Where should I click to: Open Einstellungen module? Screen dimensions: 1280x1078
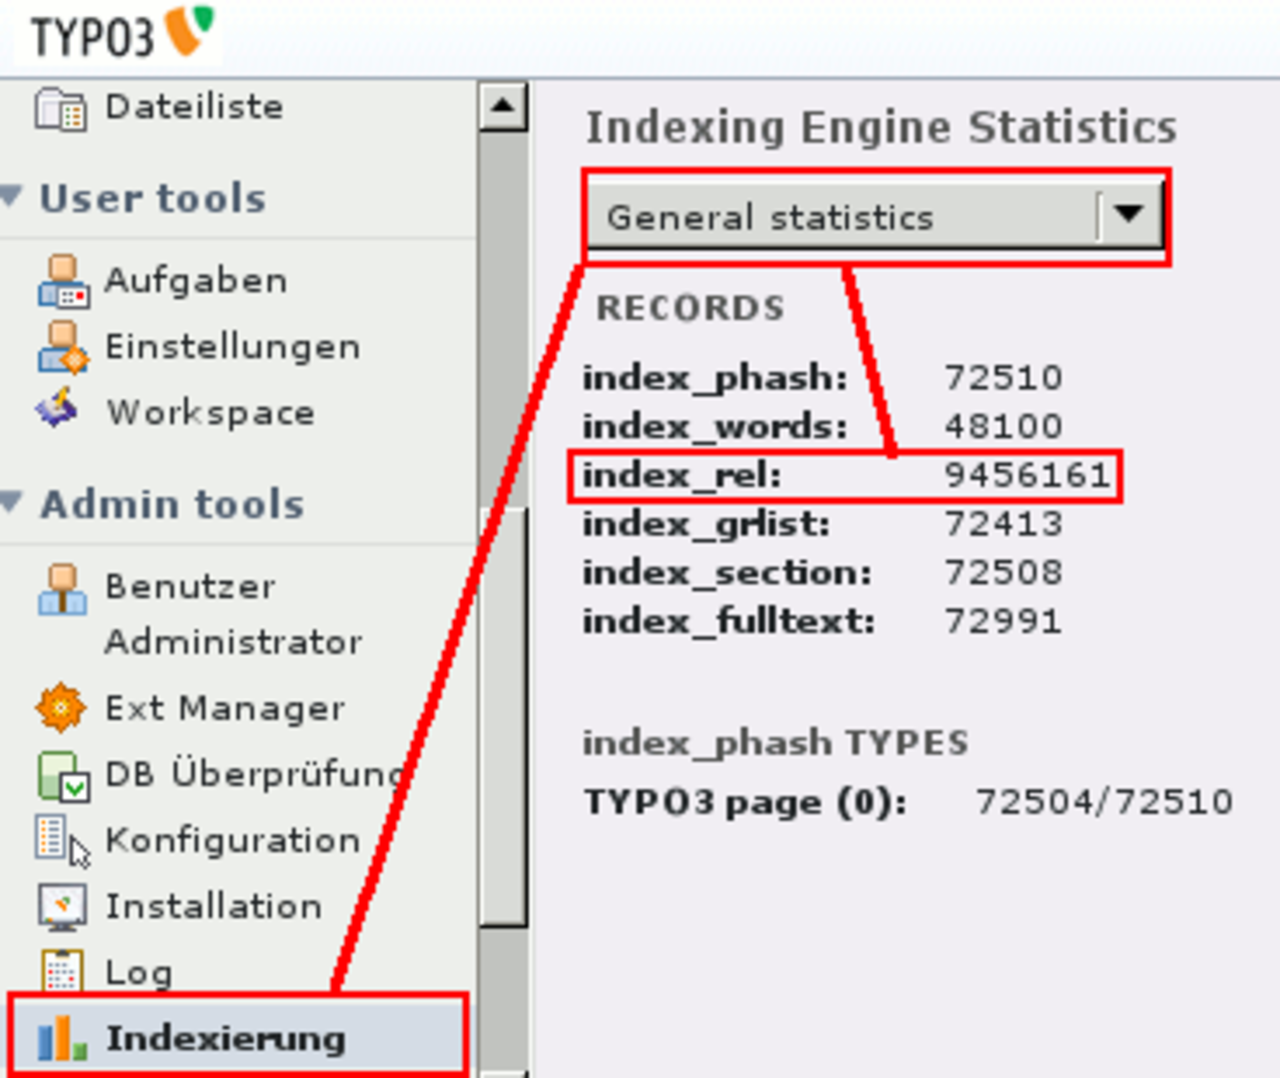[232, 347]
